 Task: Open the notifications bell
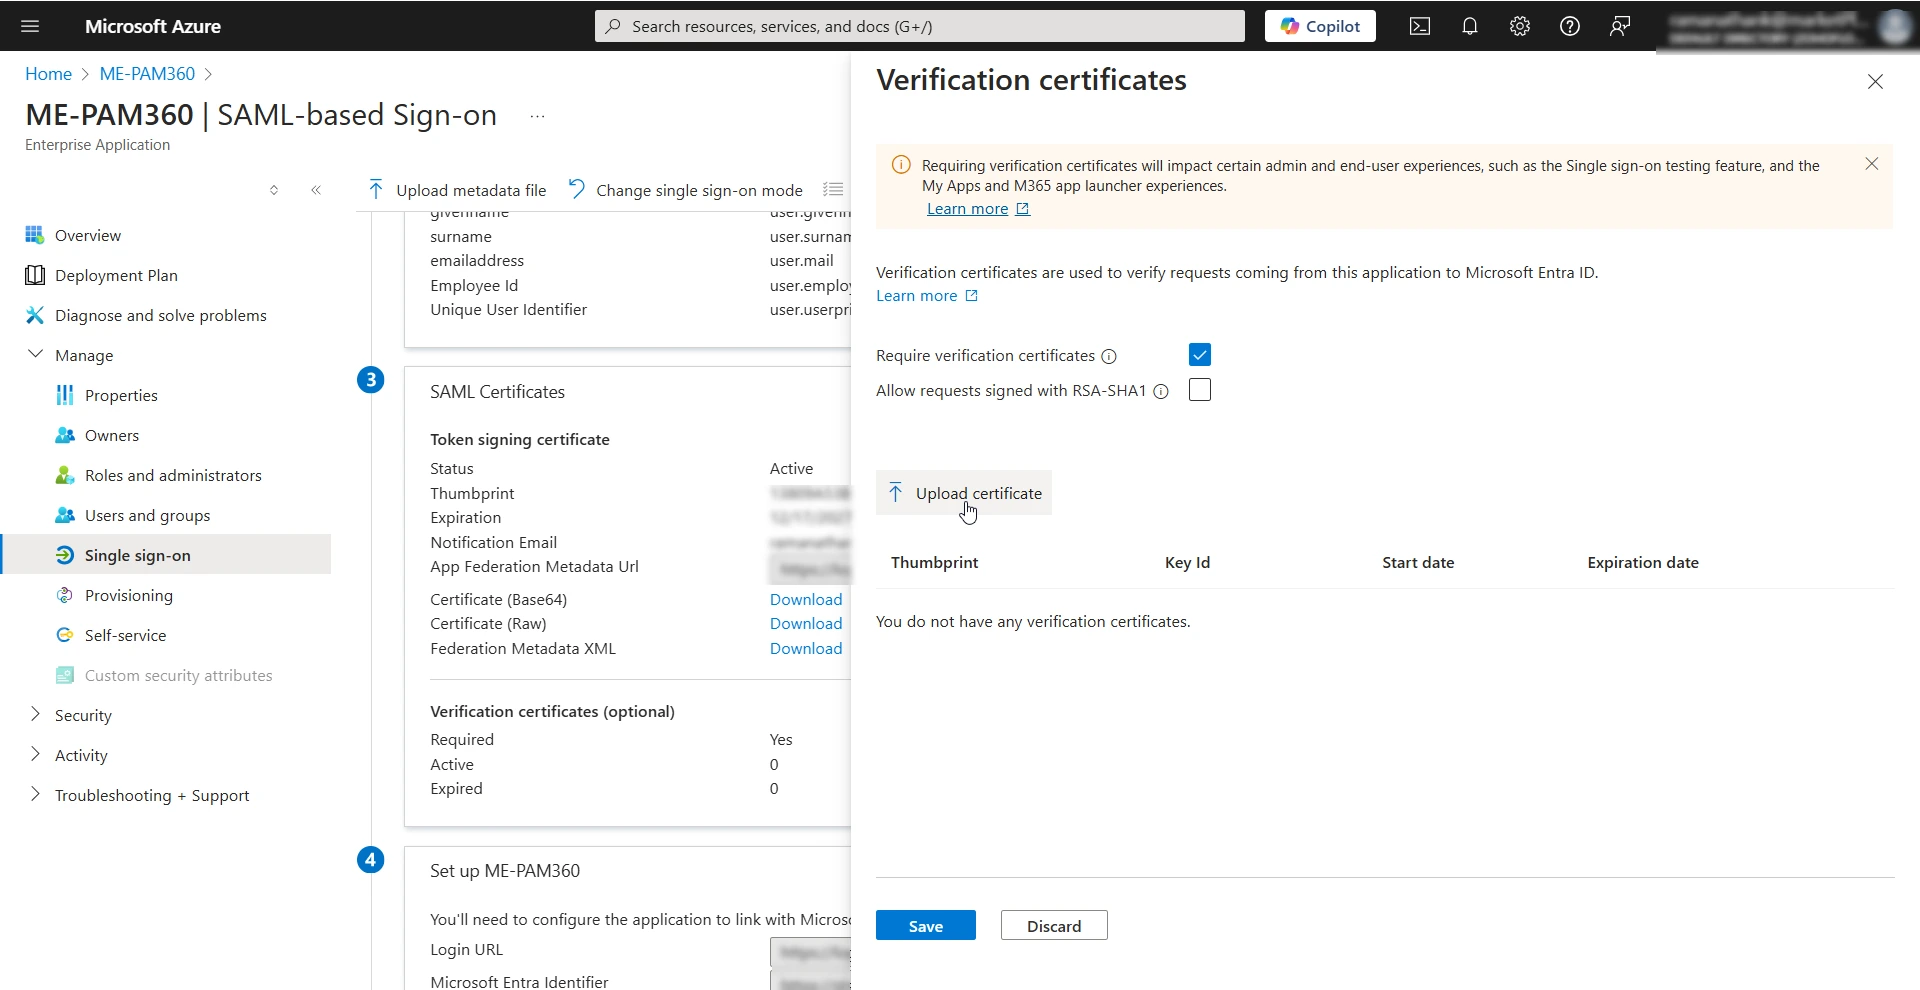(1469, 26)
